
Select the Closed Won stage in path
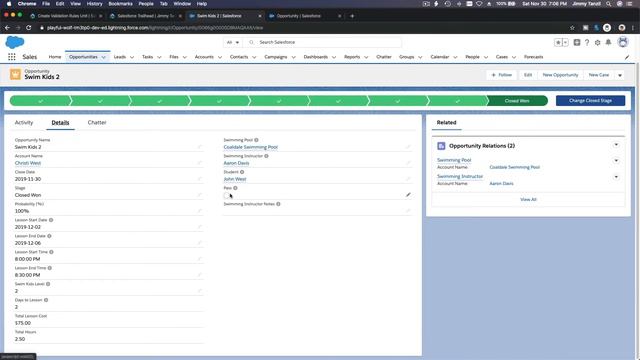coord(517,101)
